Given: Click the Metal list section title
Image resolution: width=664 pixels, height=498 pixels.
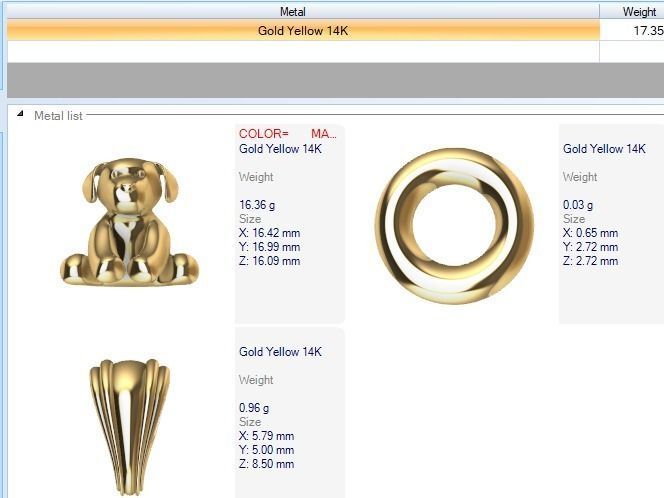Looking at the screenshot, I should 58,116.
